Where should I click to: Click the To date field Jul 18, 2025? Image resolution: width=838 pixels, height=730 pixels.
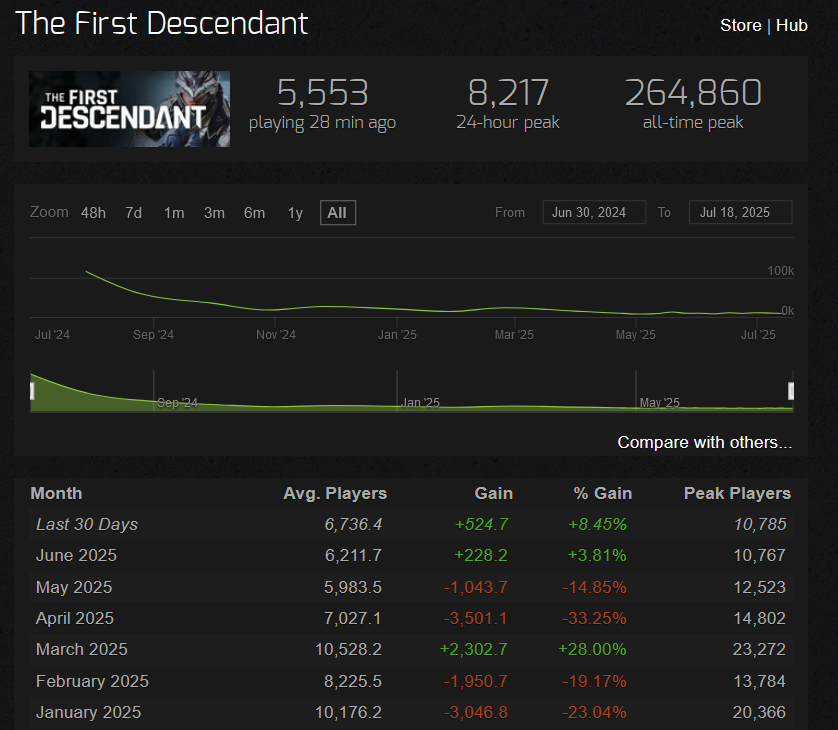(x=740, y=212)
